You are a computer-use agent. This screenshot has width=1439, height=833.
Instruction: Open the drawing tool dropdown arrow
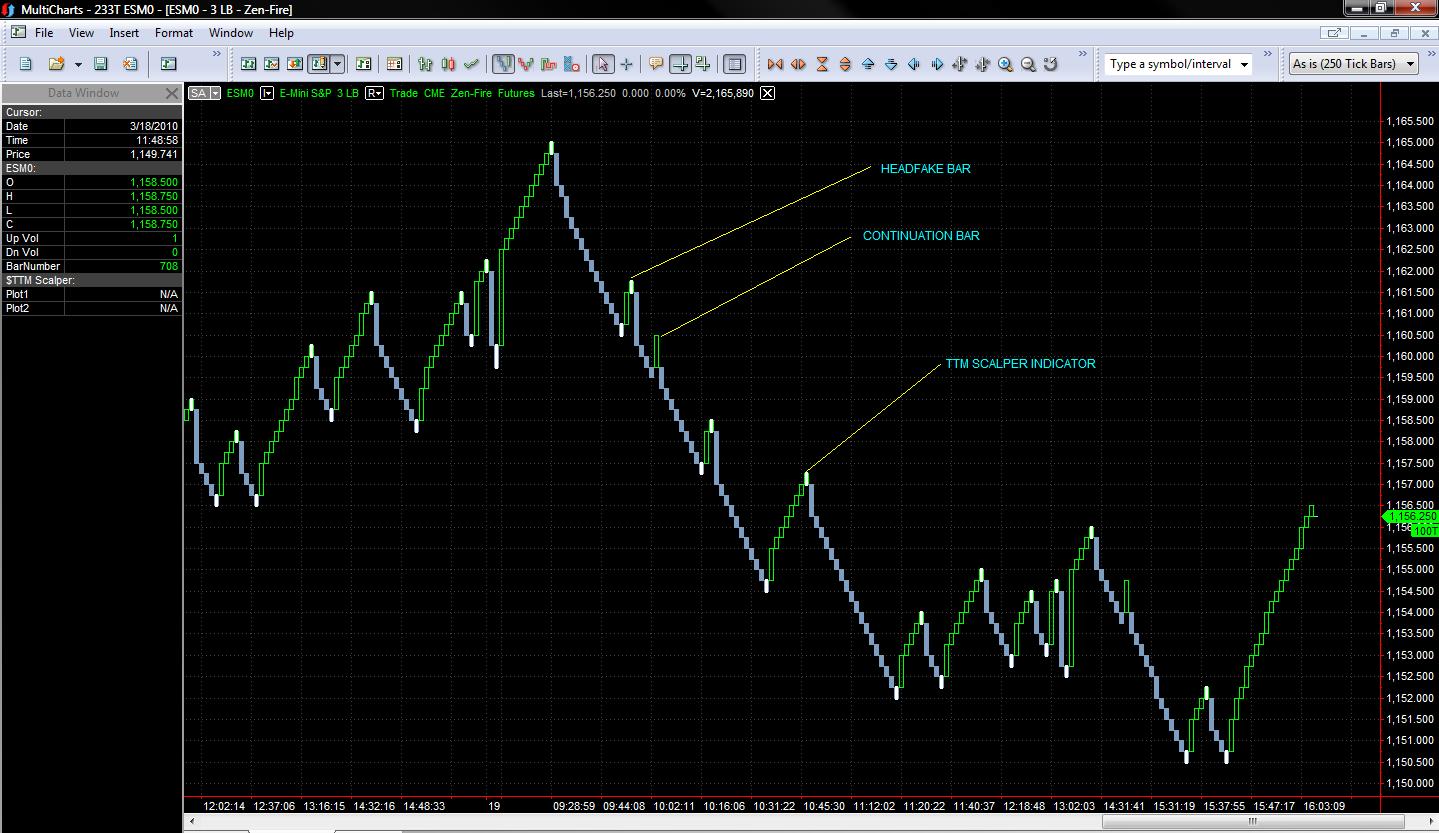tap(338, 64)
